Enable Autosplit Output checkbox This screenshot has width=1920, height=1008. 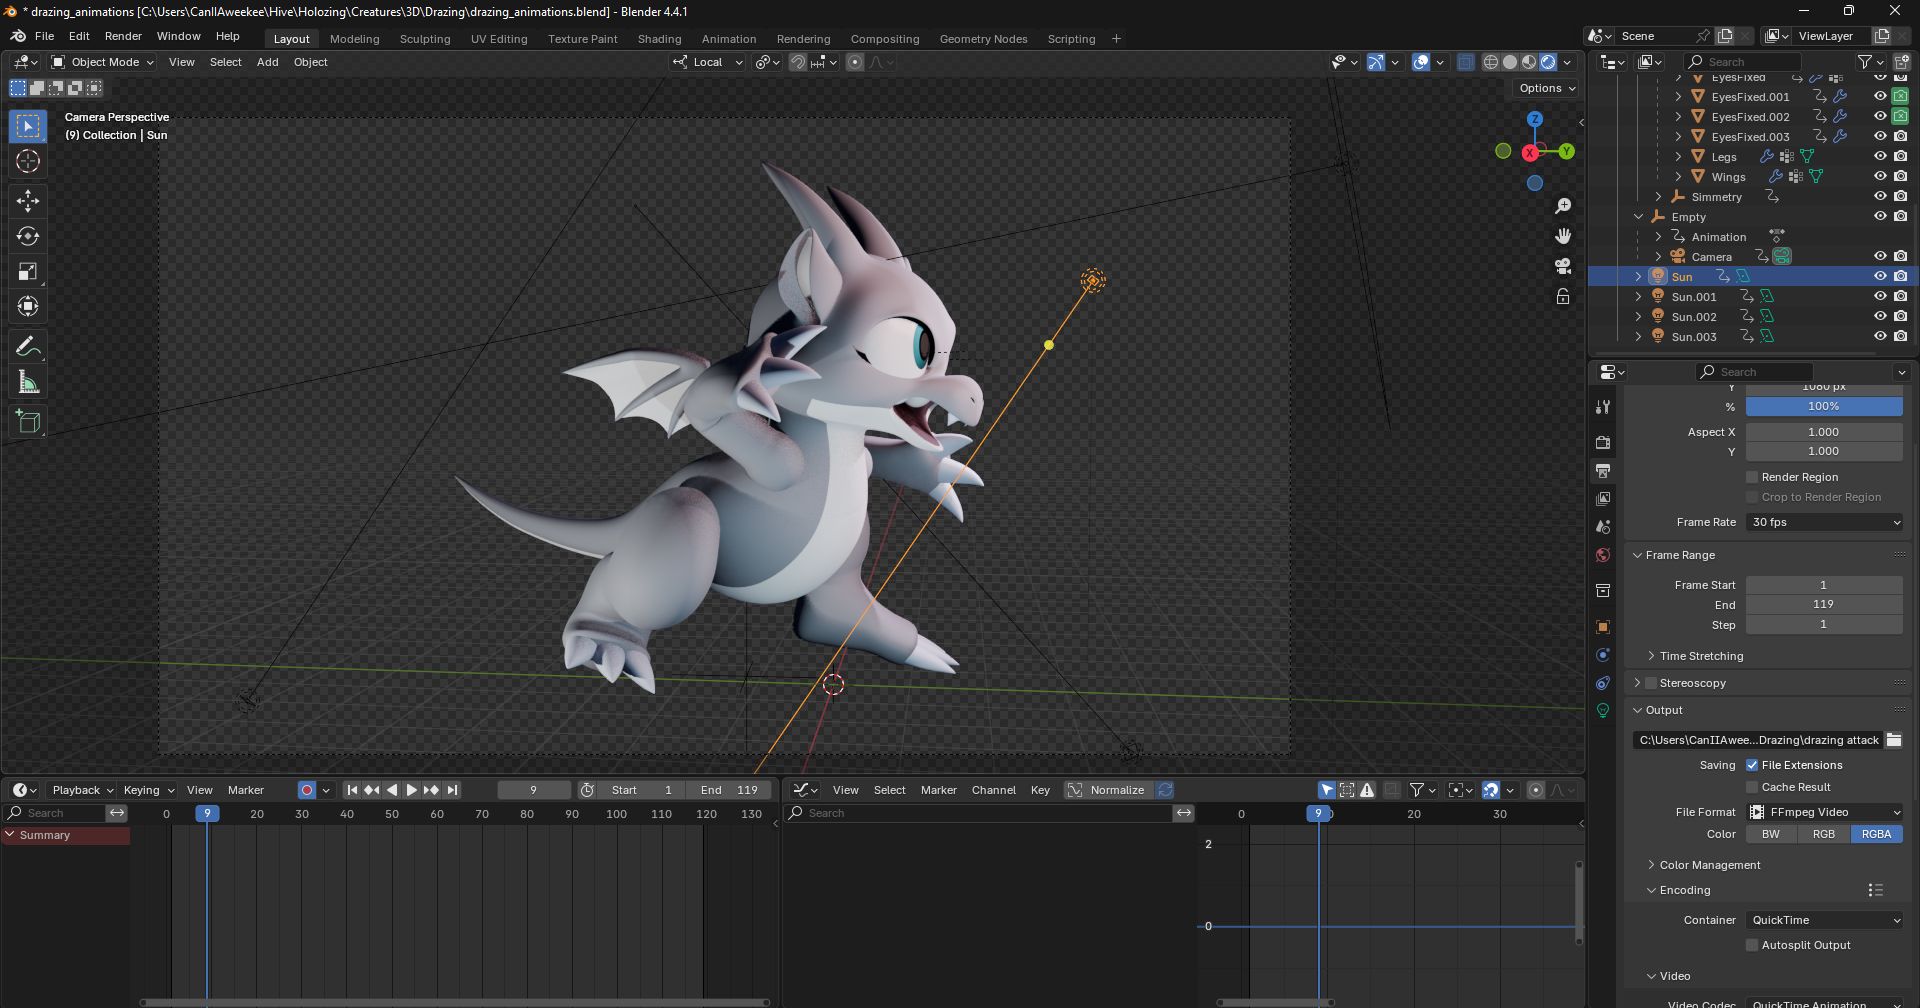[1752, 945]
